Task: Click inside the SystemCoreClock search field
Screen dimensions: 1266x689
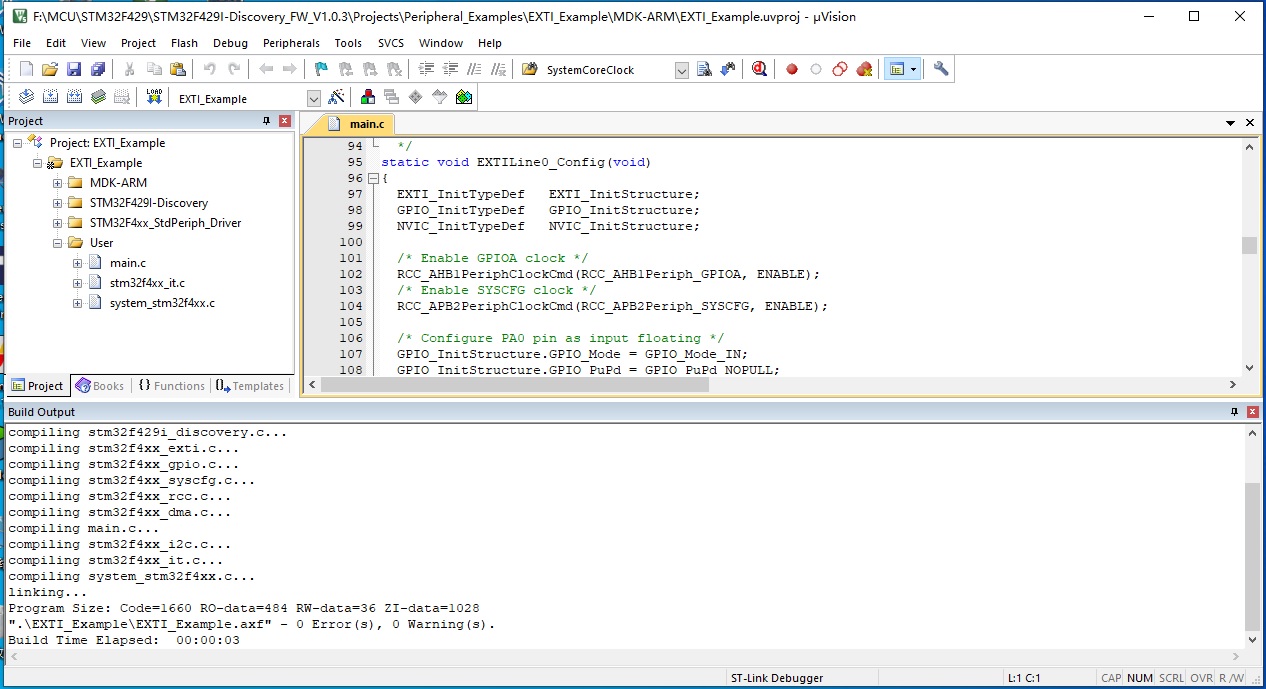Action: tap(608, 70)
